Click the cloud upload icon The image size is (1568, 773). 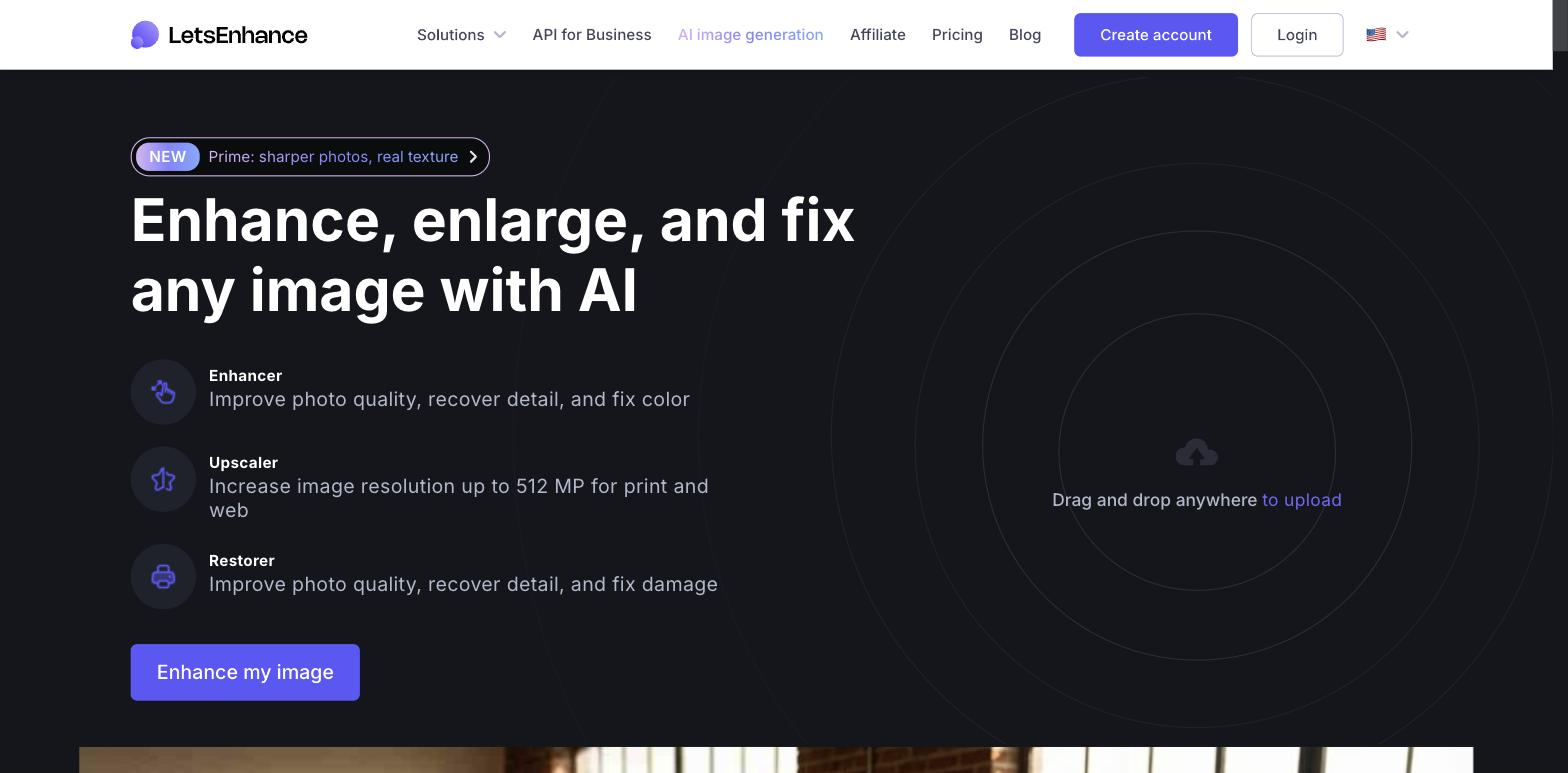(x=1197, y=453)
